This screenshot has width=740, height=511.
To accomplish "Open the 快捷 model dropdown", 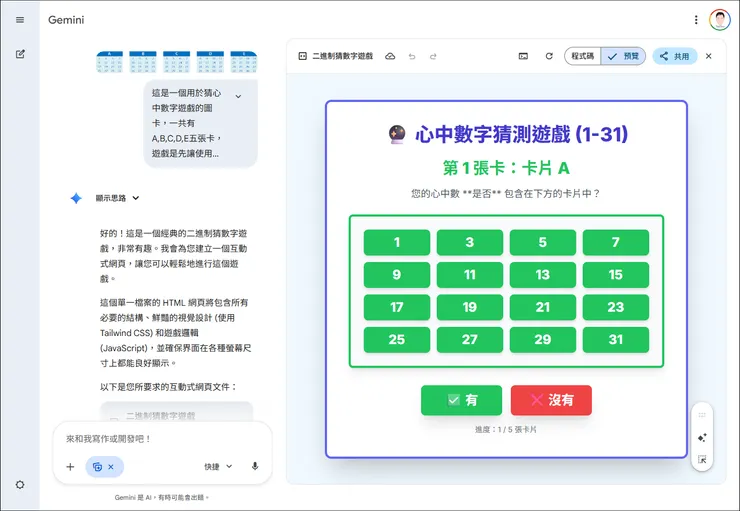I will (218, 467).
